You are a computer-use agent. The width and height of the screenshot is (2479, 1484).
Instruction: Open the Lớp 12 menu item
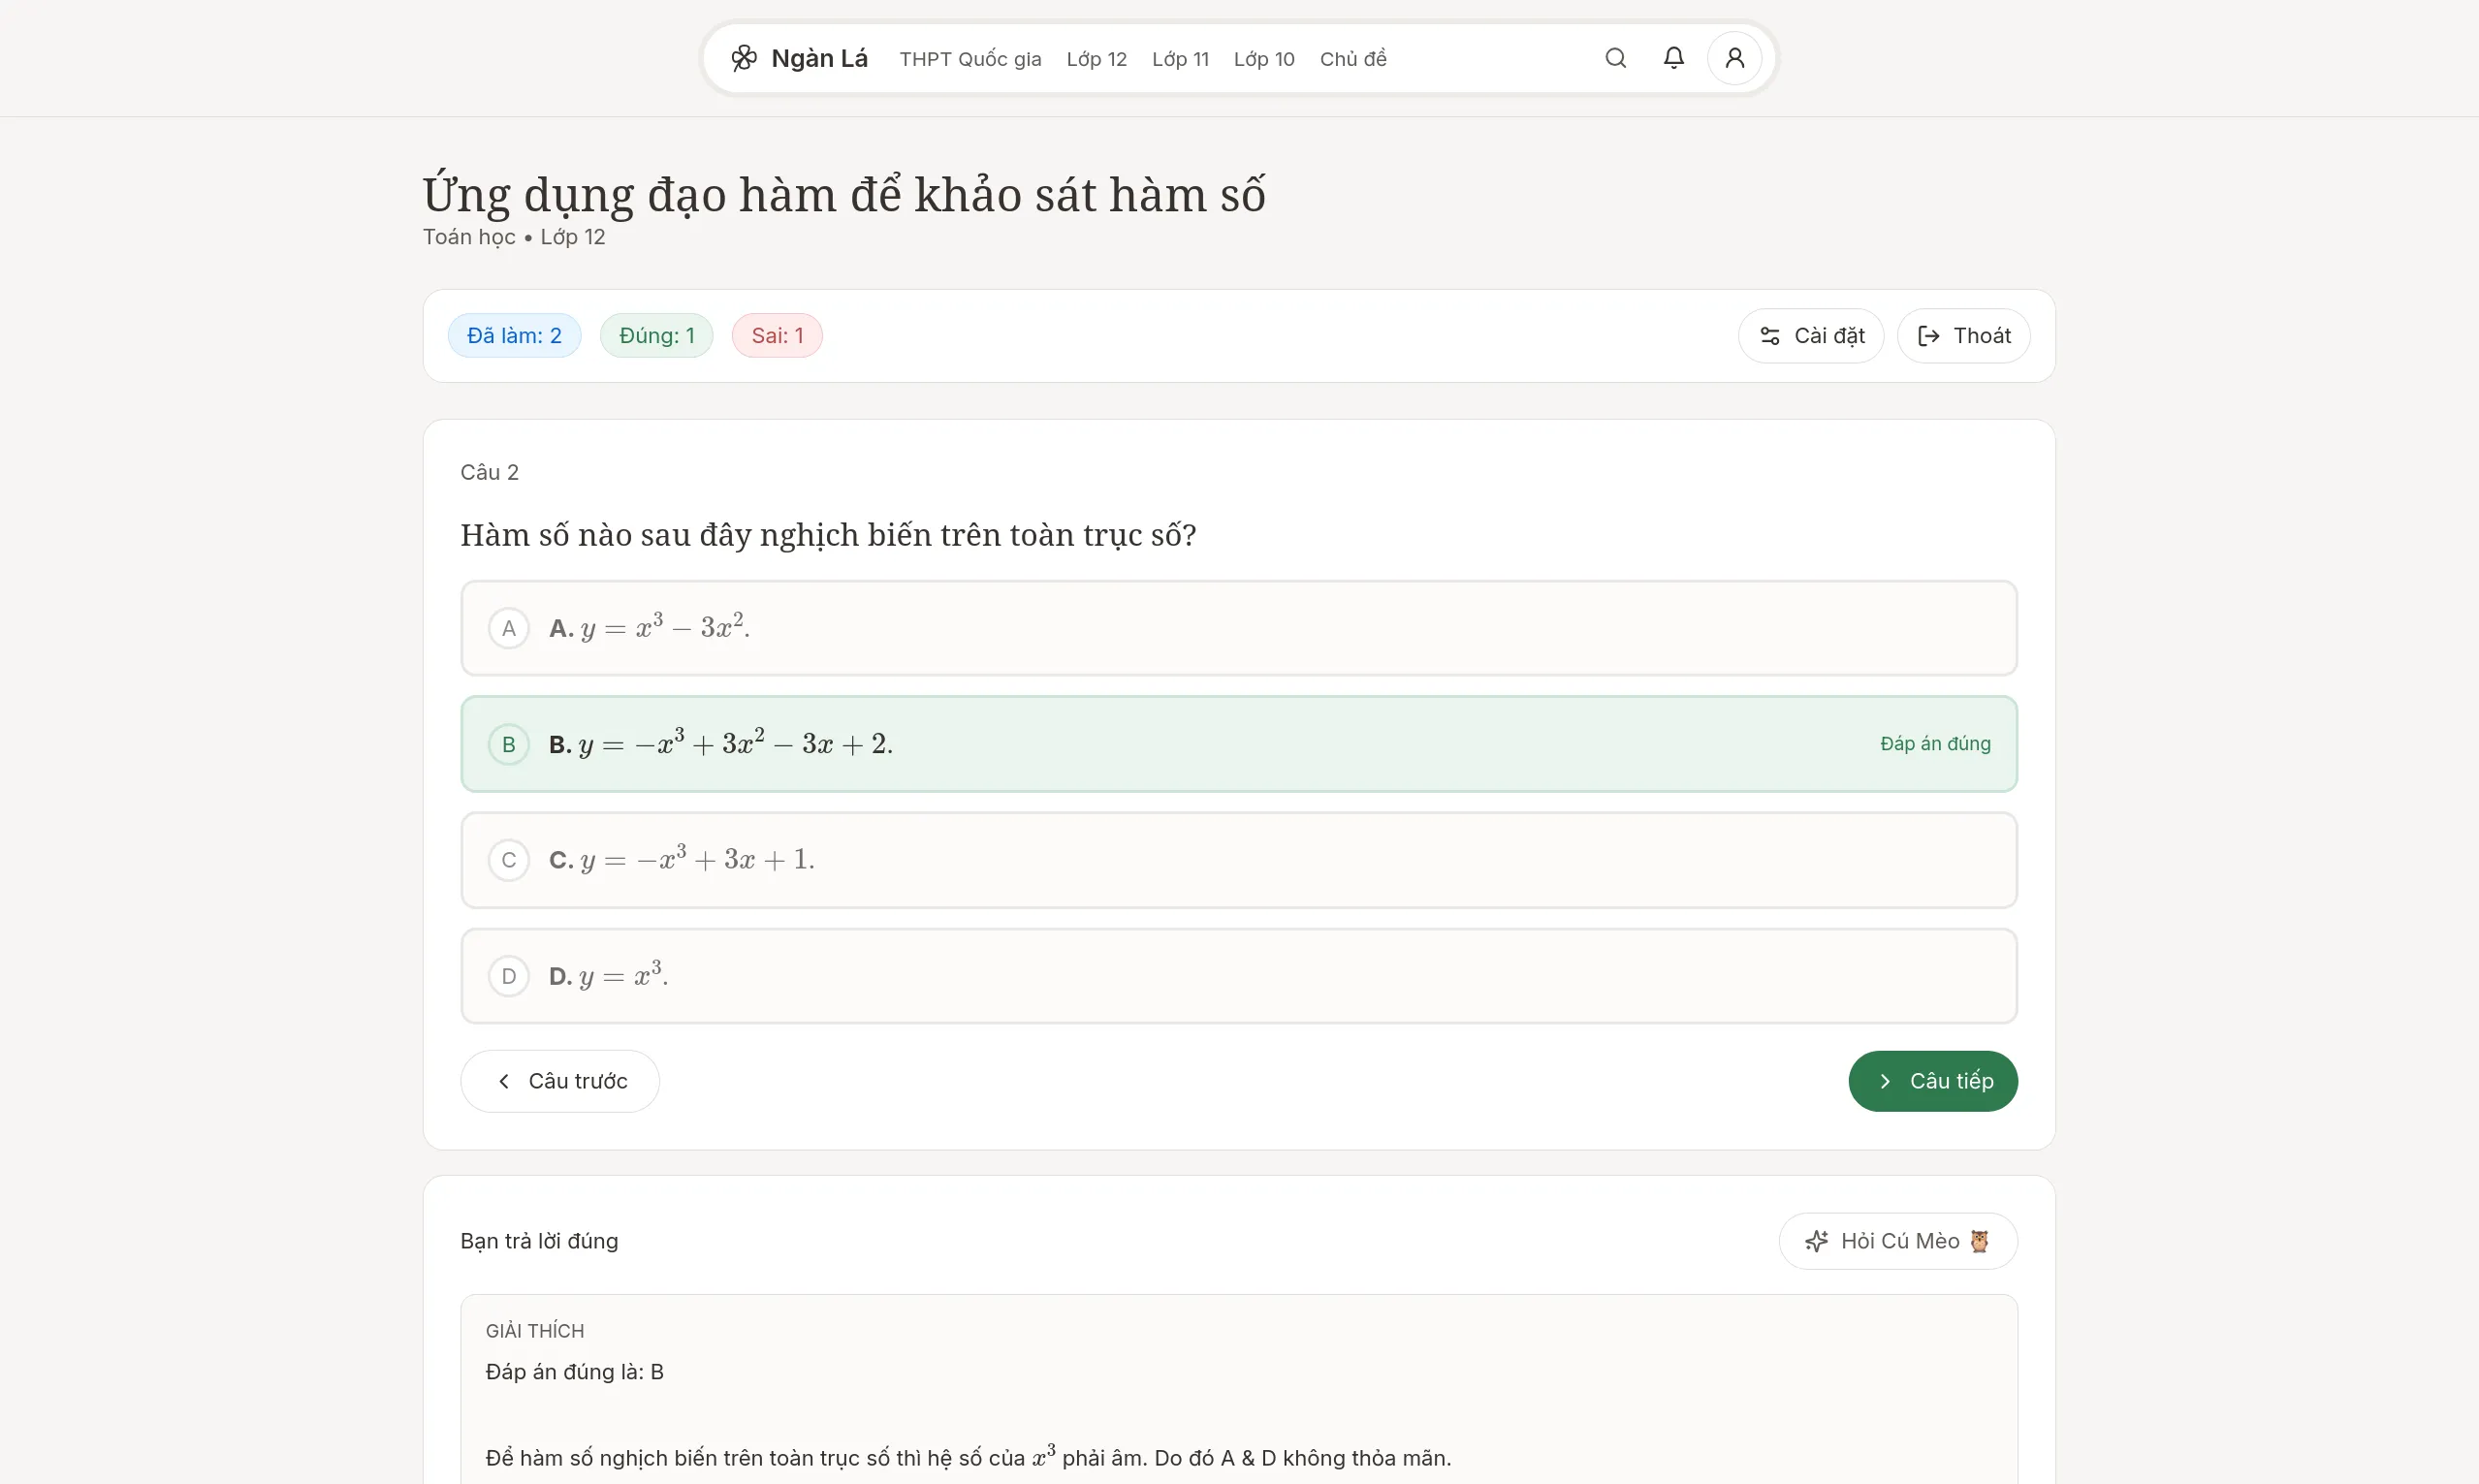coord(1096,59)
